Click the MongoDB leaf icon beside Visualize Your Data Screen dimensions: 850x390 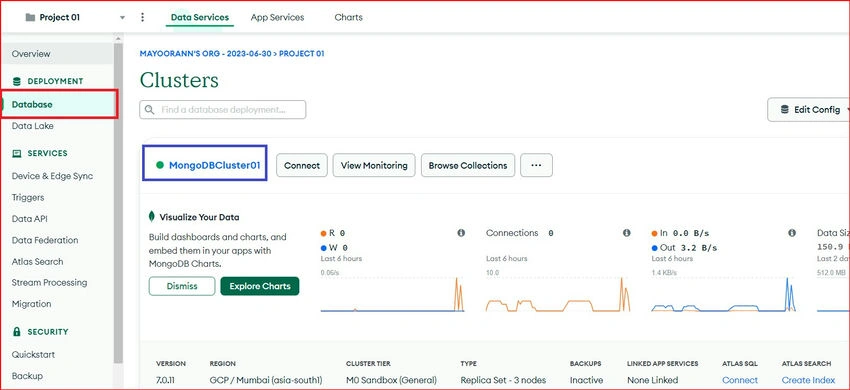point(152,216)
